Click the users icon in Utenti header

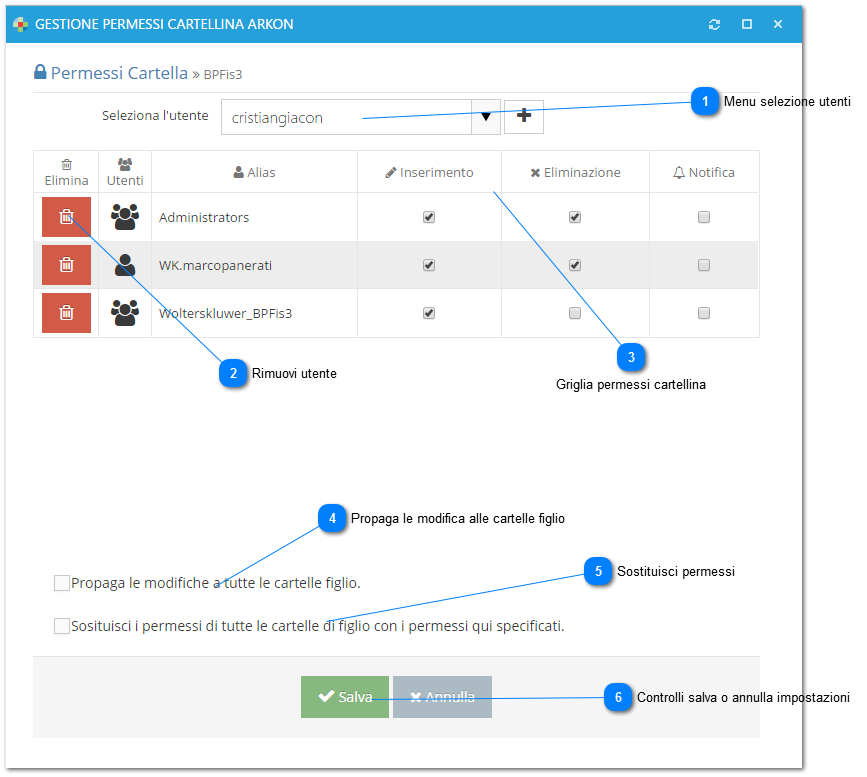[125, 164]
